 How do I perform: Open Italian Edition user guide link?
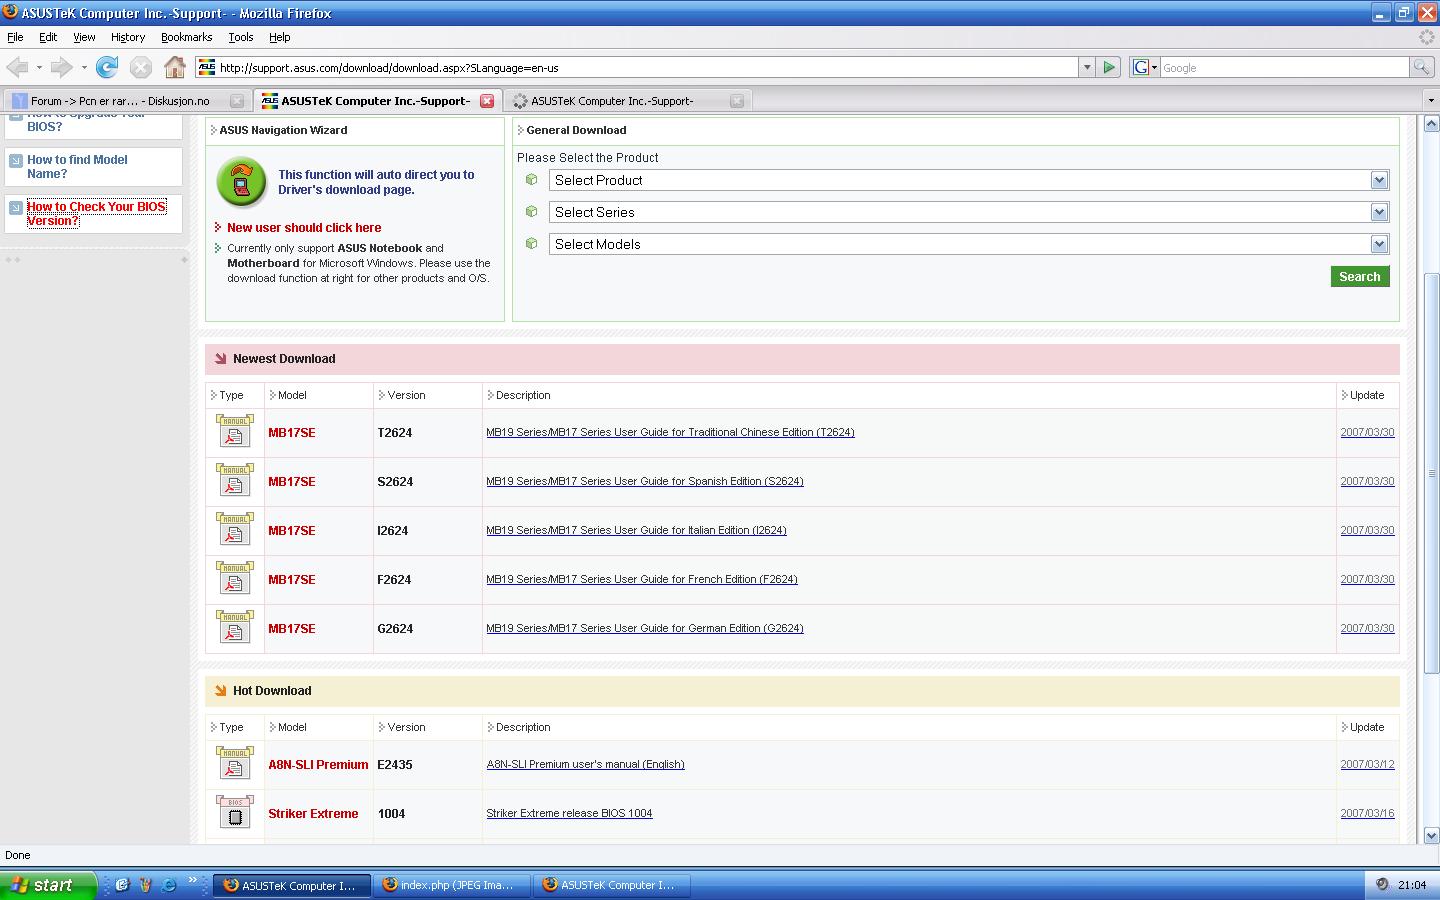[636, 531]
